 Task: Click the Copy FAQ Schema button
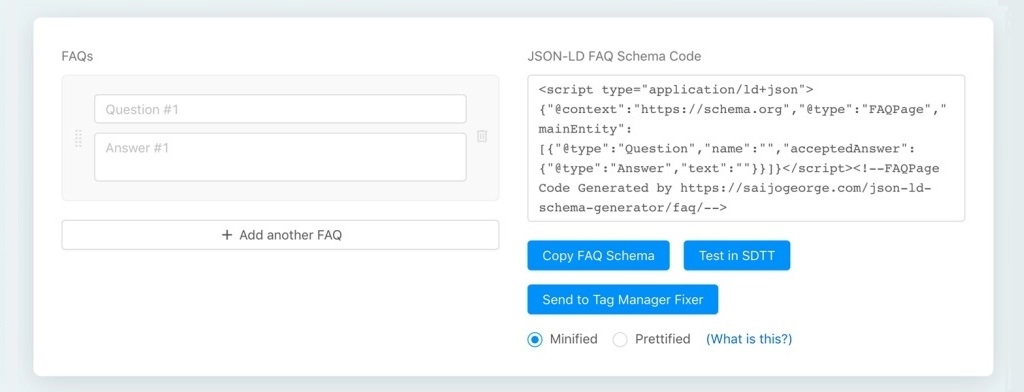[598, 255]
